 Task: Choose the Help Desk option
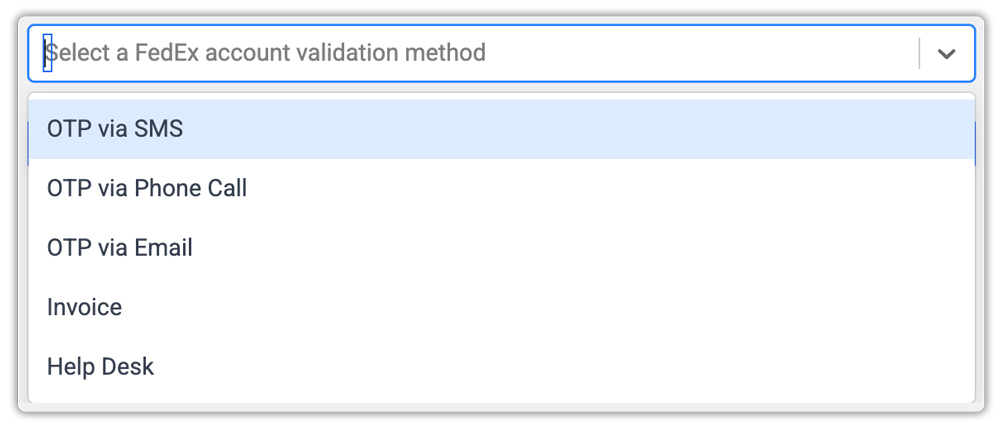[x=100, y=367]
